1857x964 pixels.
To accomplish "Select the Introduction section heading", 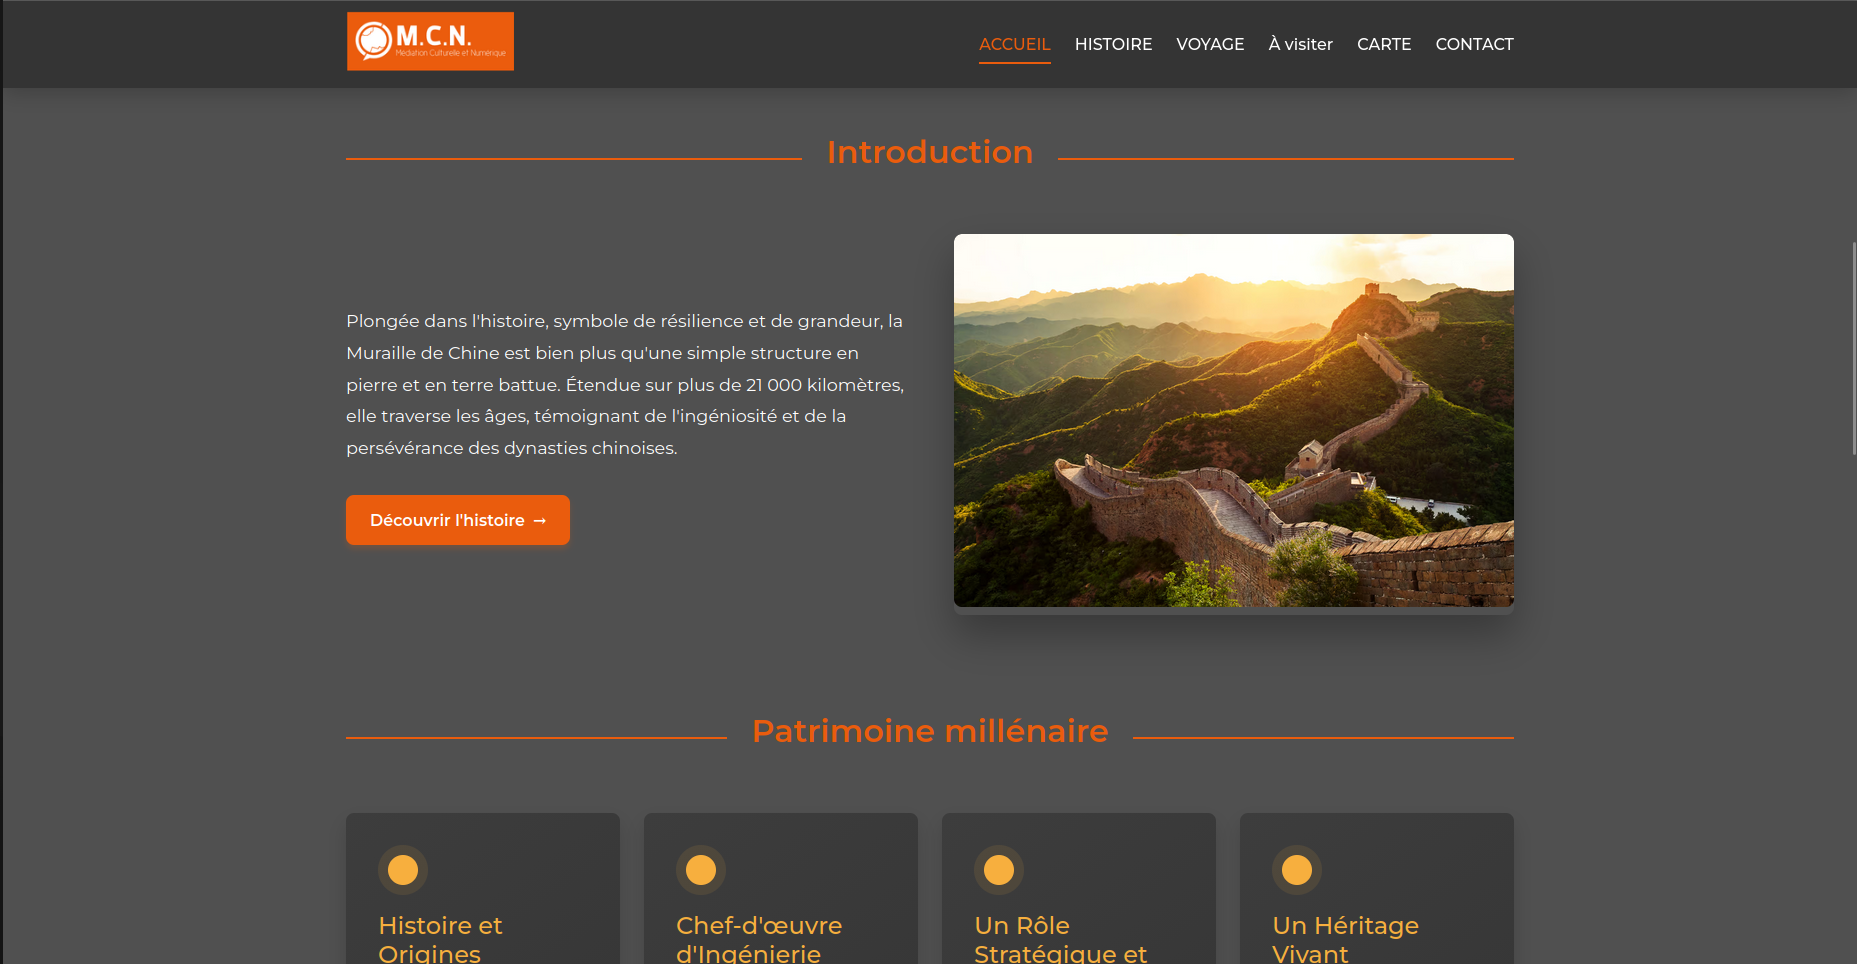I will pos(929,152).
